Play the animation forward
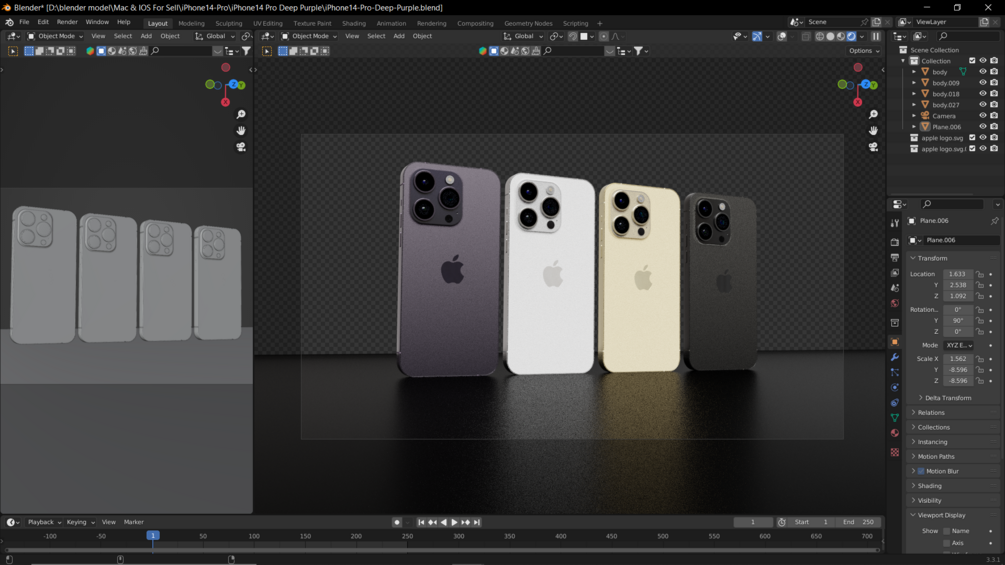 tap(454, 523)
